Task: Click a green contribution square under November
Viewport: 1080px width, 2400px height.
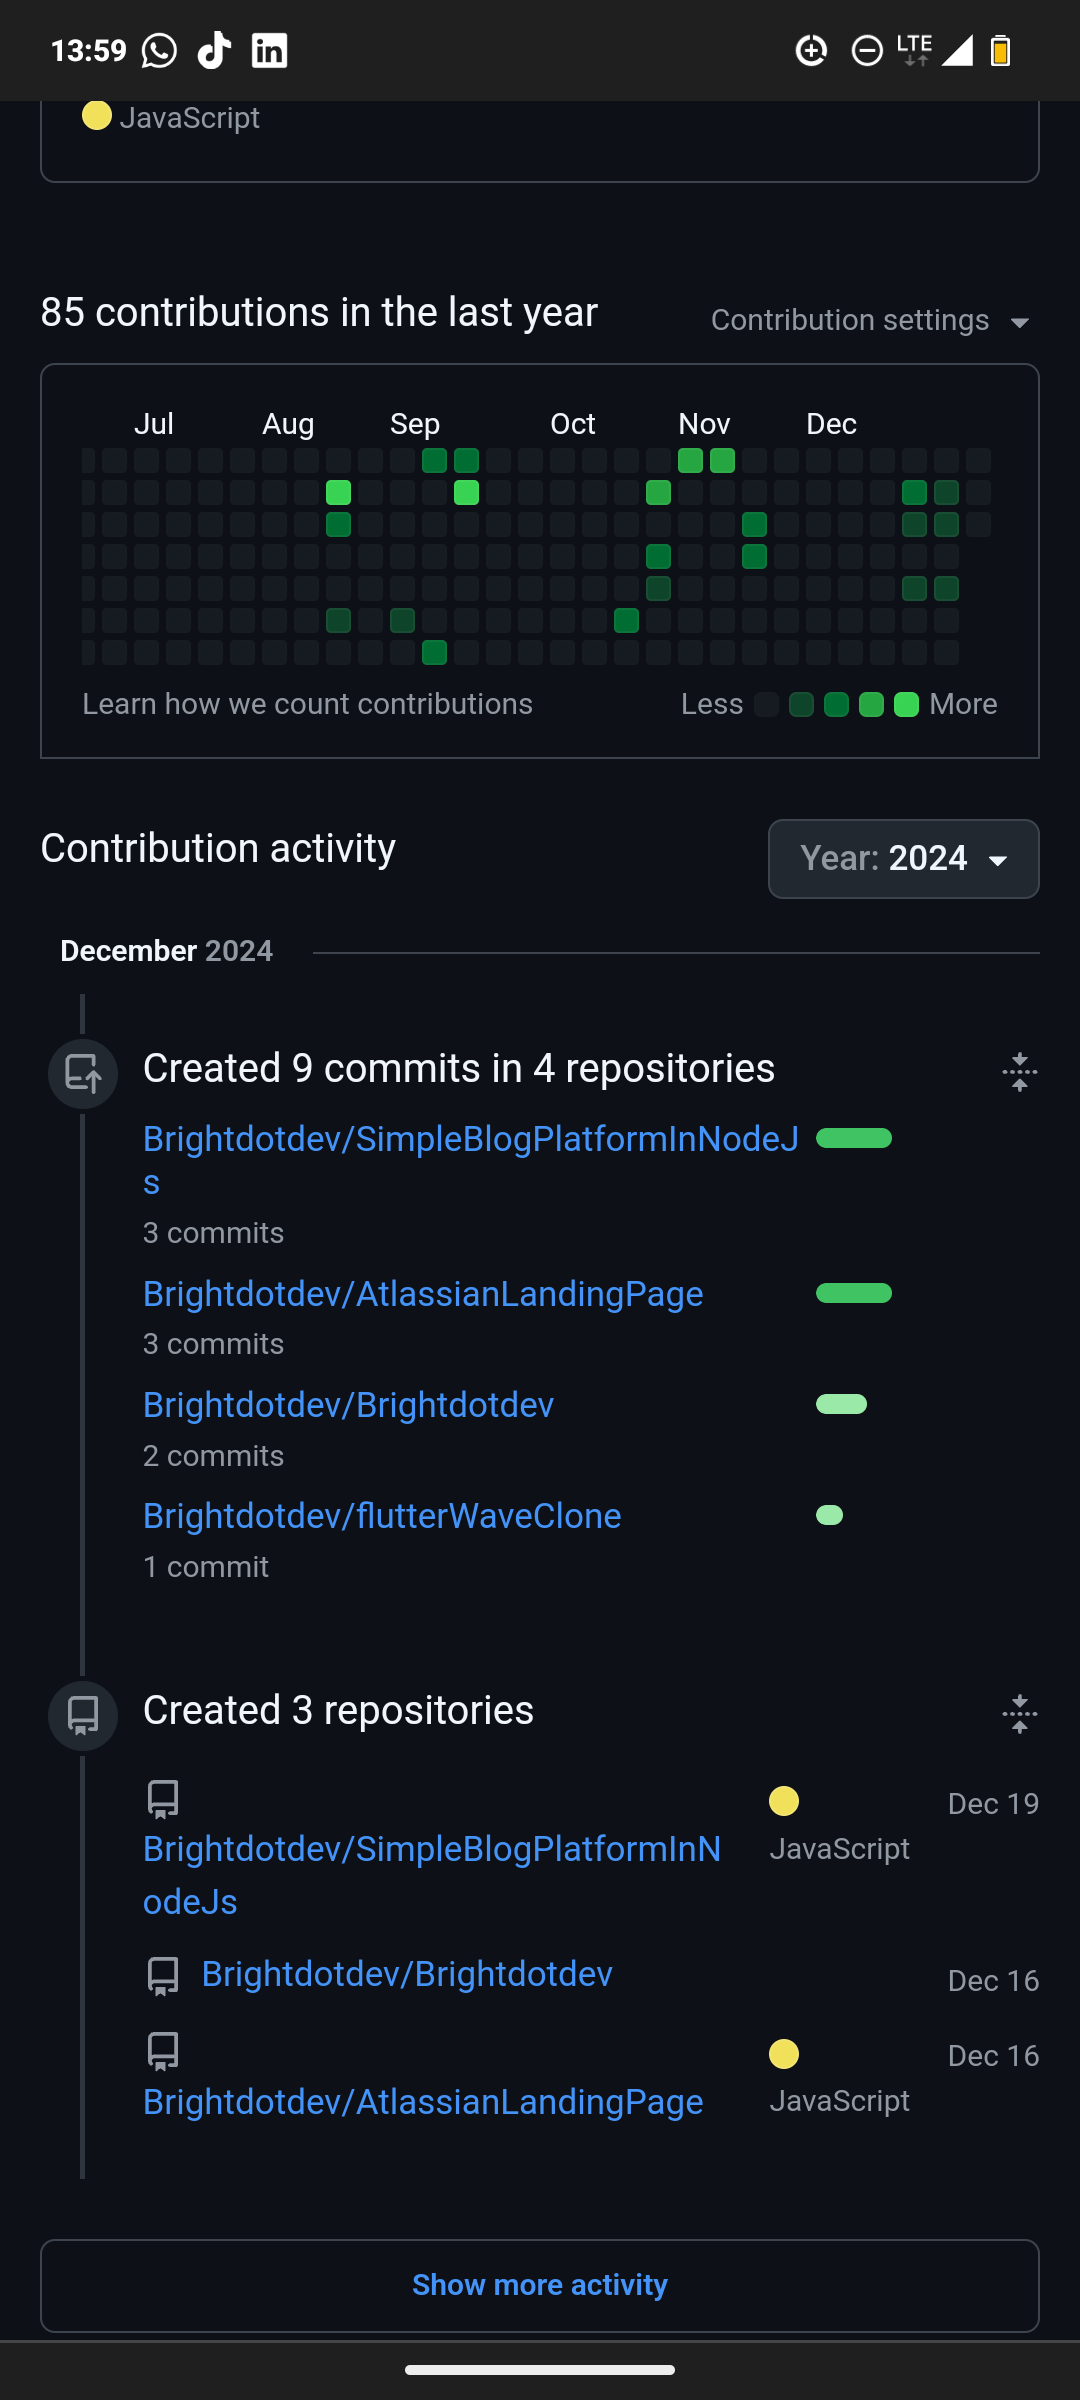Action: (x=690, y=460)
